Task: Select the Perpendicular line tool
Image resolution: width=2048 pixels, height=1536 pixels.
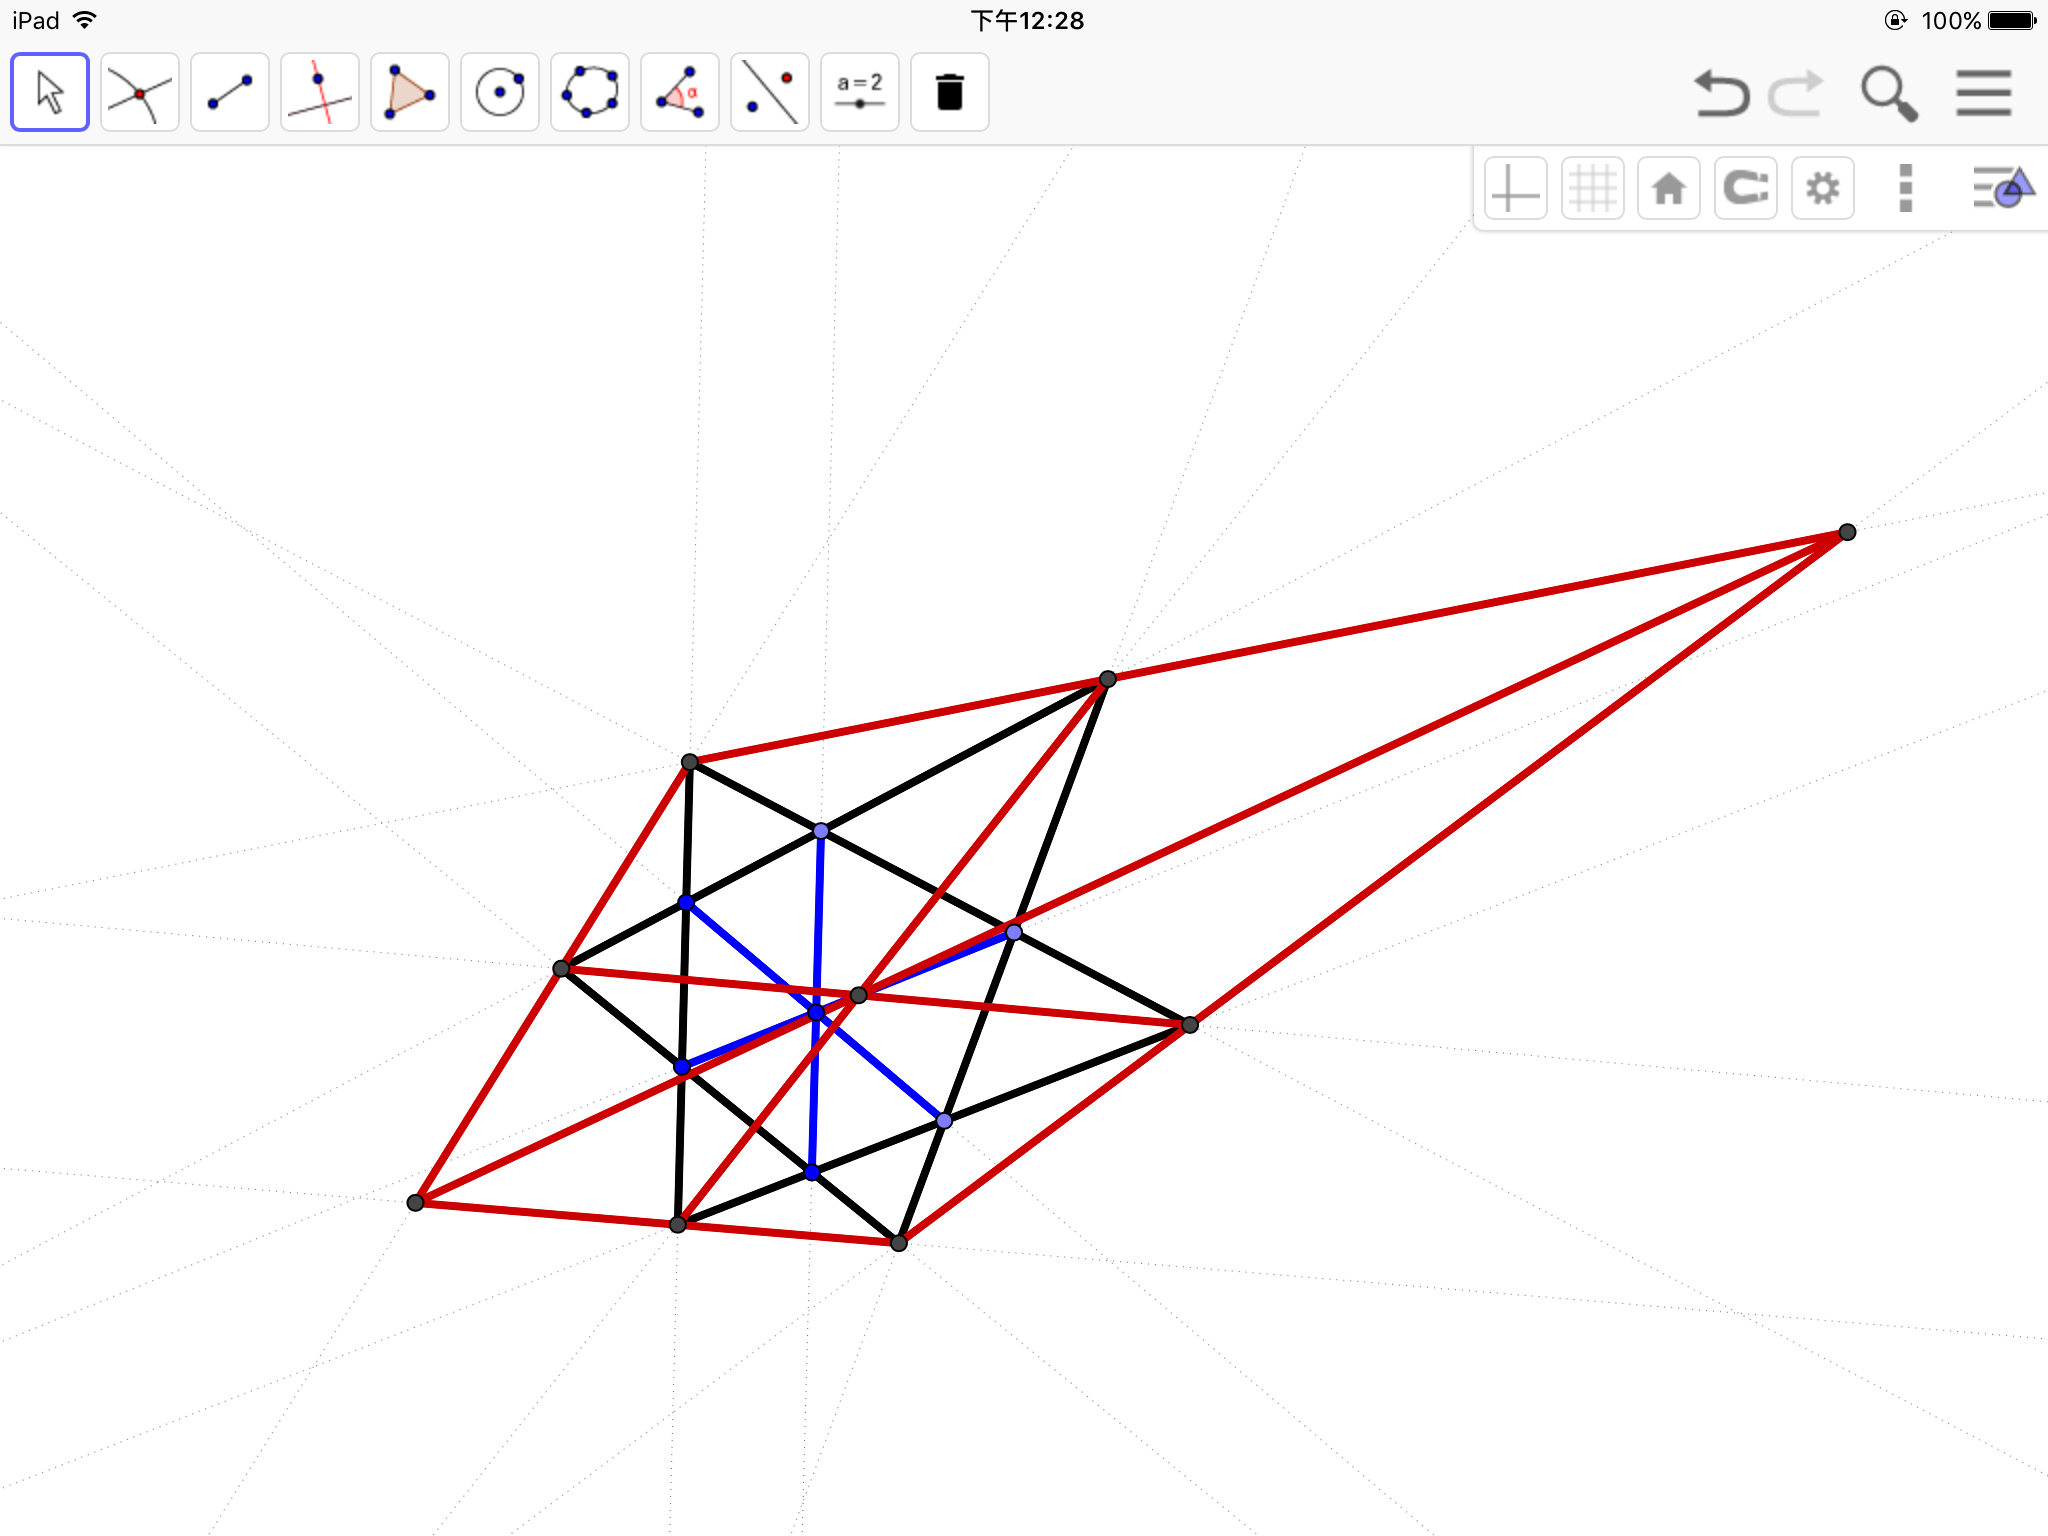Action: (x=320, y=93)
